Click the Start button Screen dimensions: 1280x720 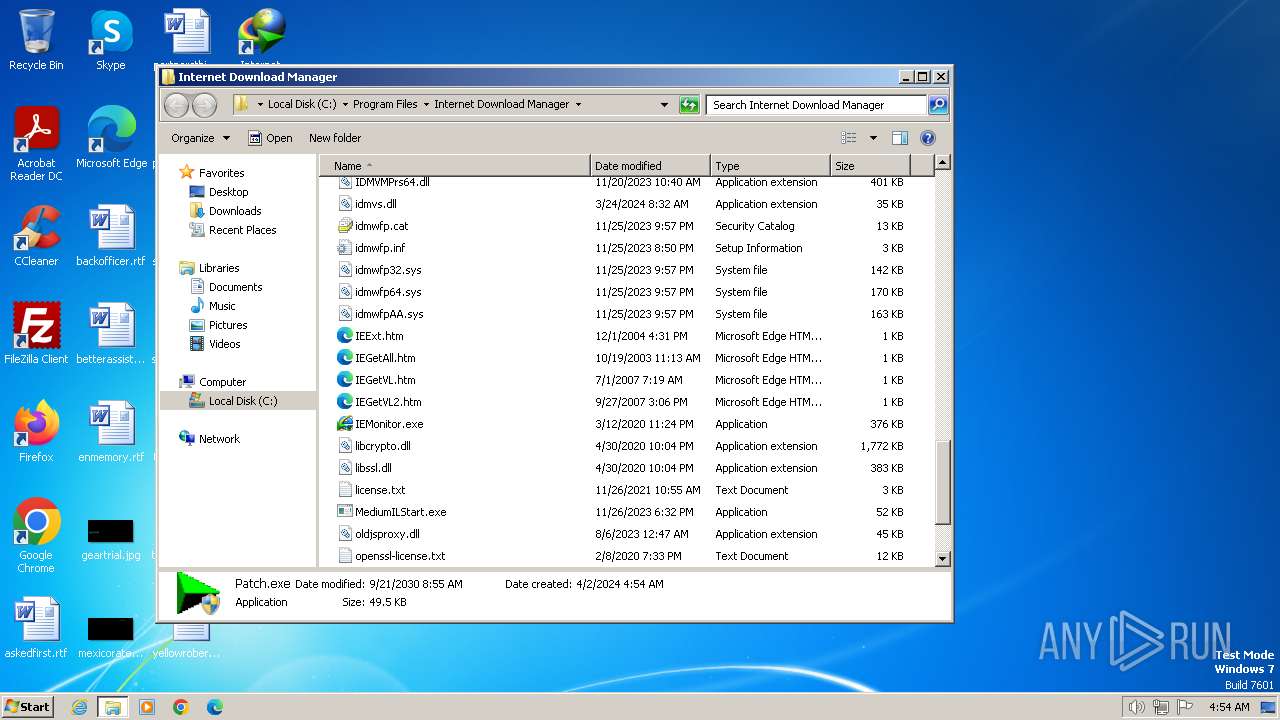coord(28,707)
